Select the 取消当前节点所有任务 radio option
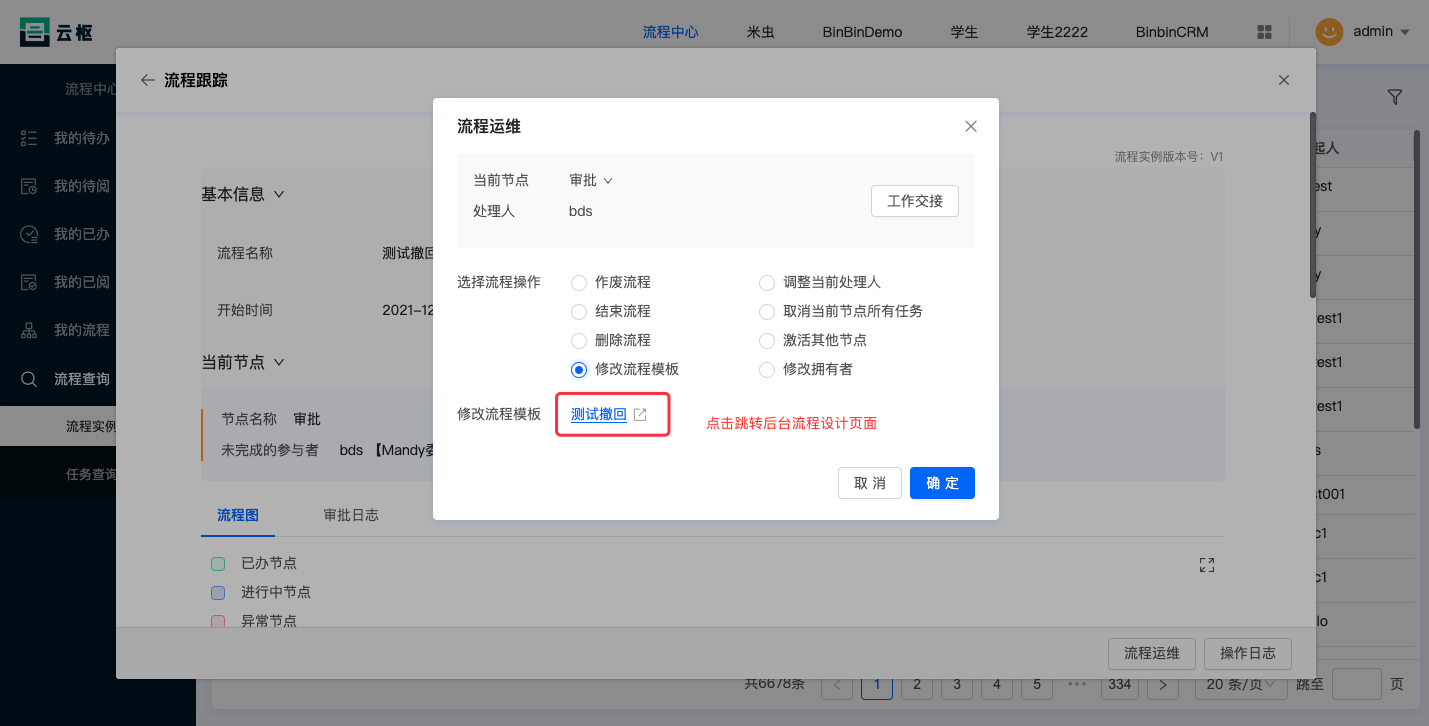Image resolution: width=1429 pixels, height=726 pixels. [x=767, y=312]
